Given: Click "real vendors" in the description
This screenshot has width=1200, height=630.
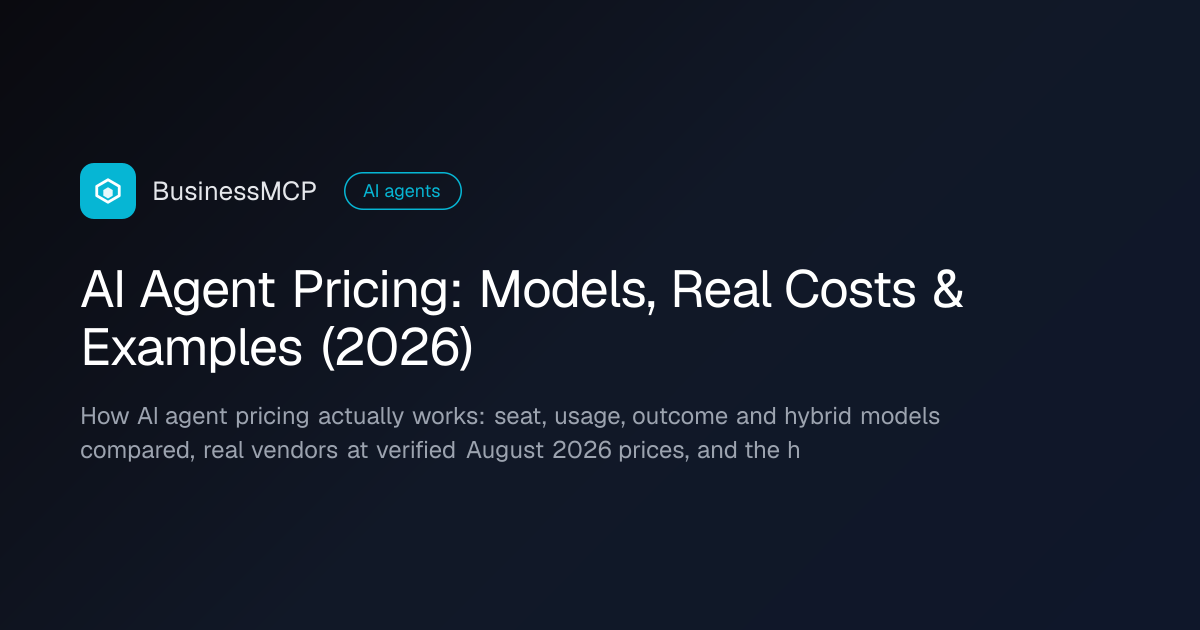Looking at the screenshot, I should [271, 450].
